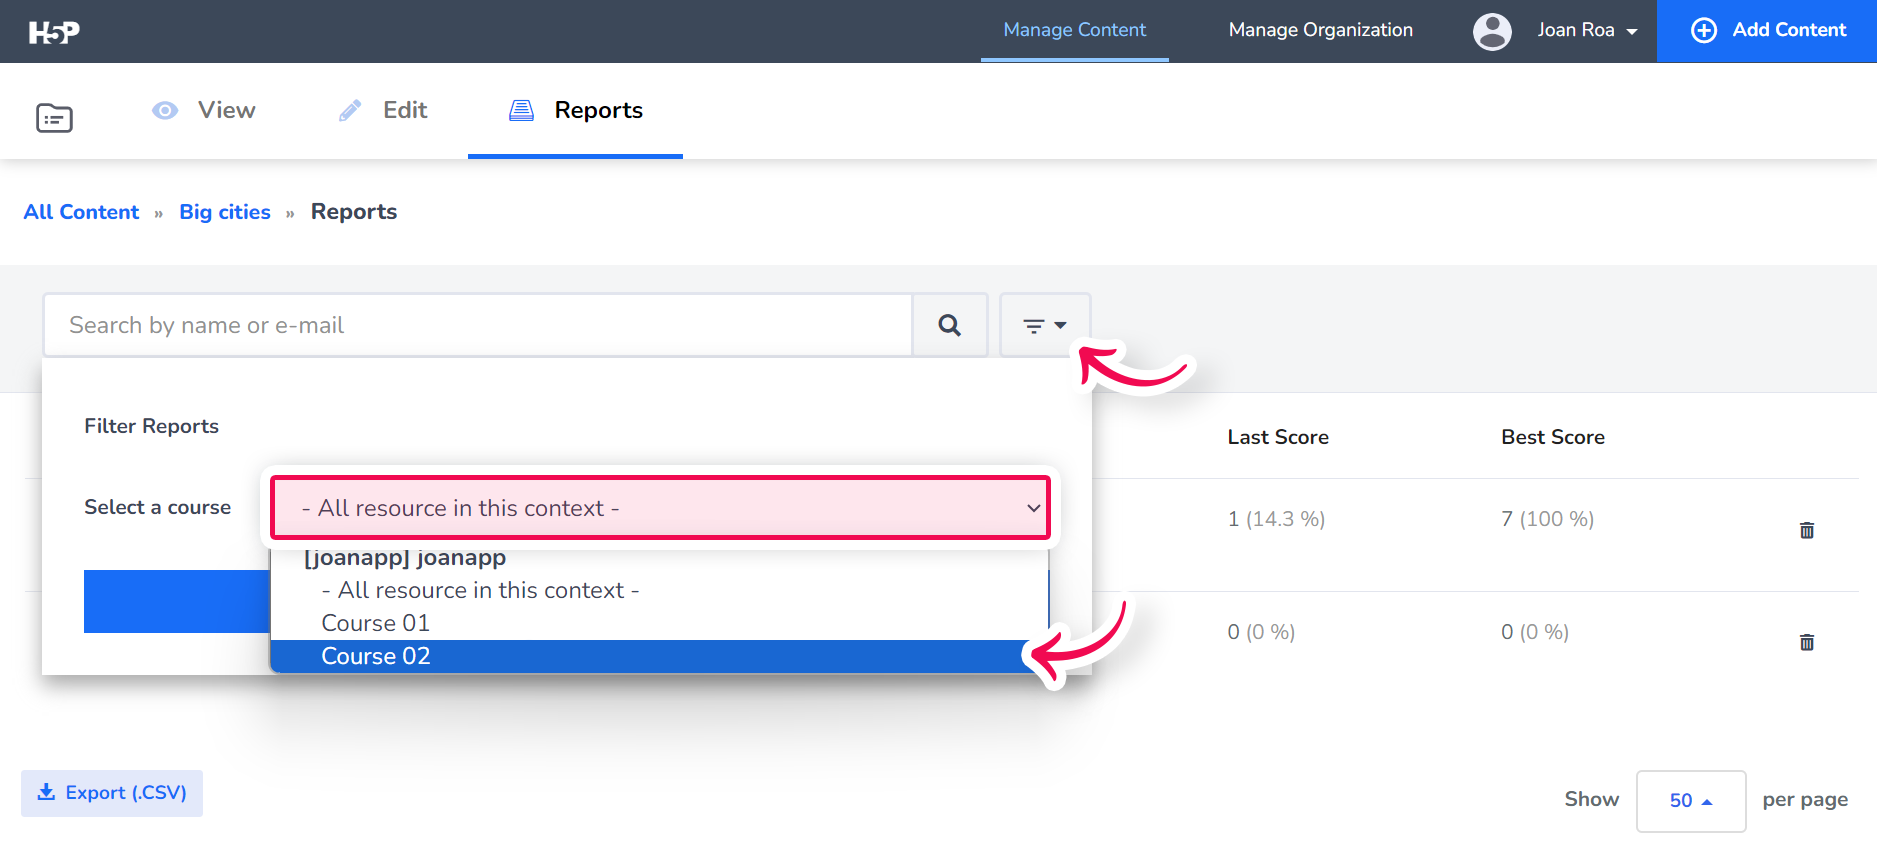Choose Course 01 from the list

click(x=660, y=623)
